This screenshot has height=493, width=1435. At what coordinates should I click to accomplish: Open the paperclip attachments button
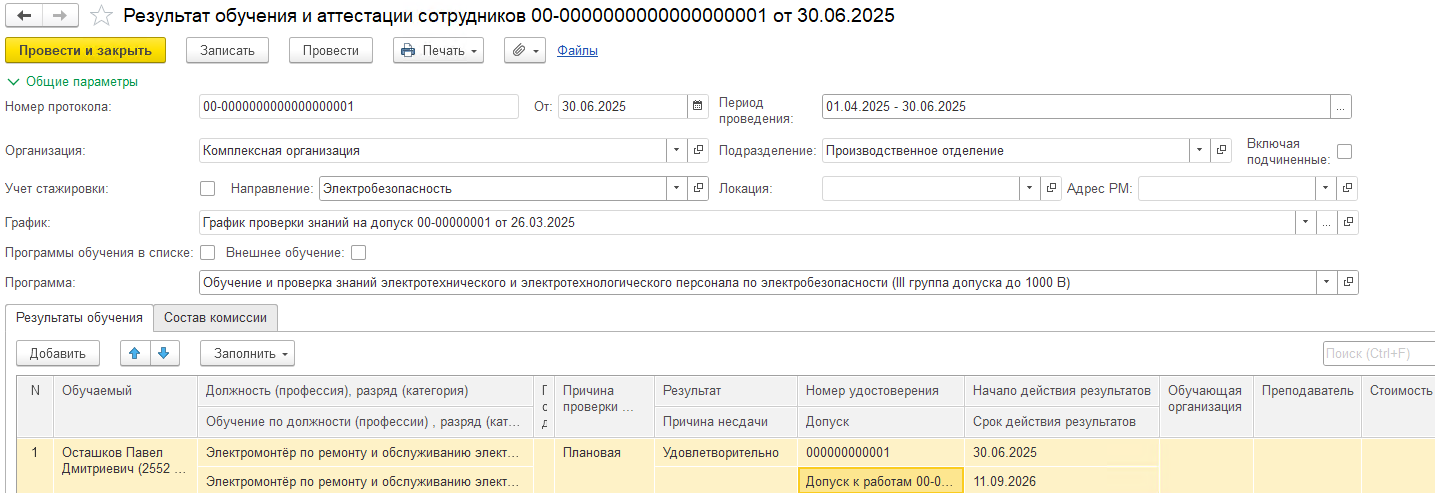pos(524,50)
